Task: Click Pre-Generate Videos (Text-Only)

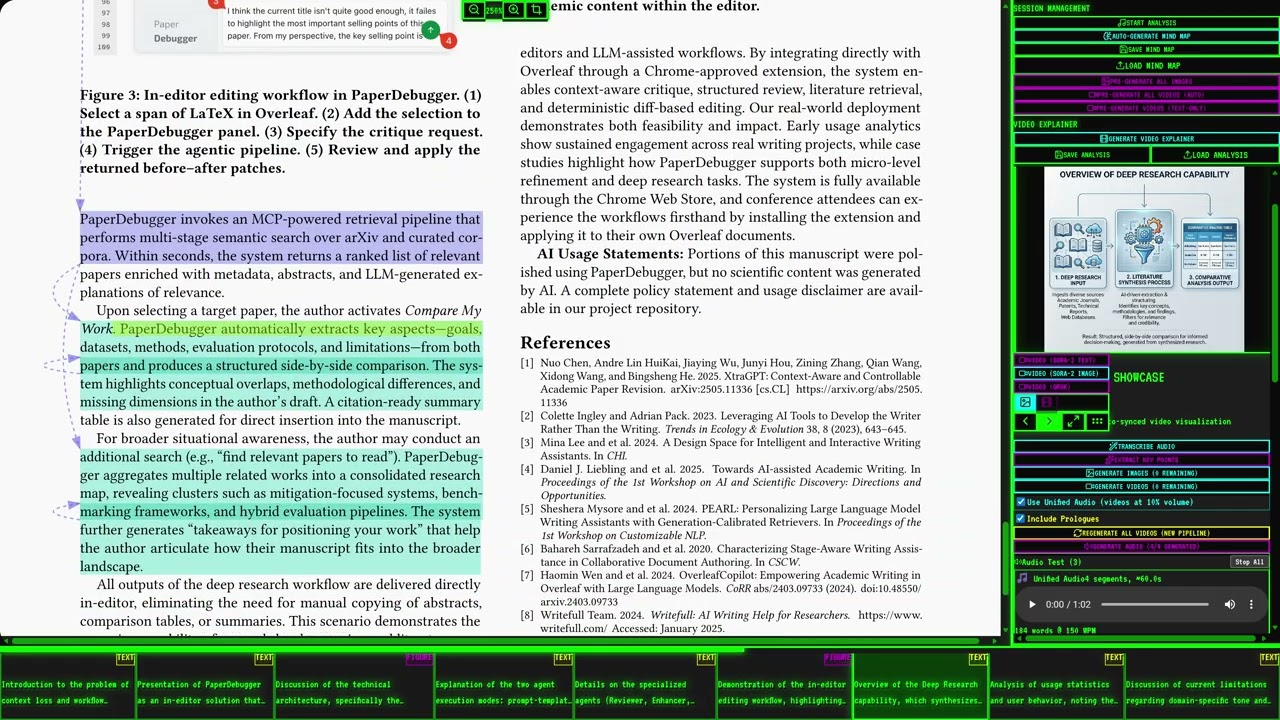Action: click(x=1146, y=107)
